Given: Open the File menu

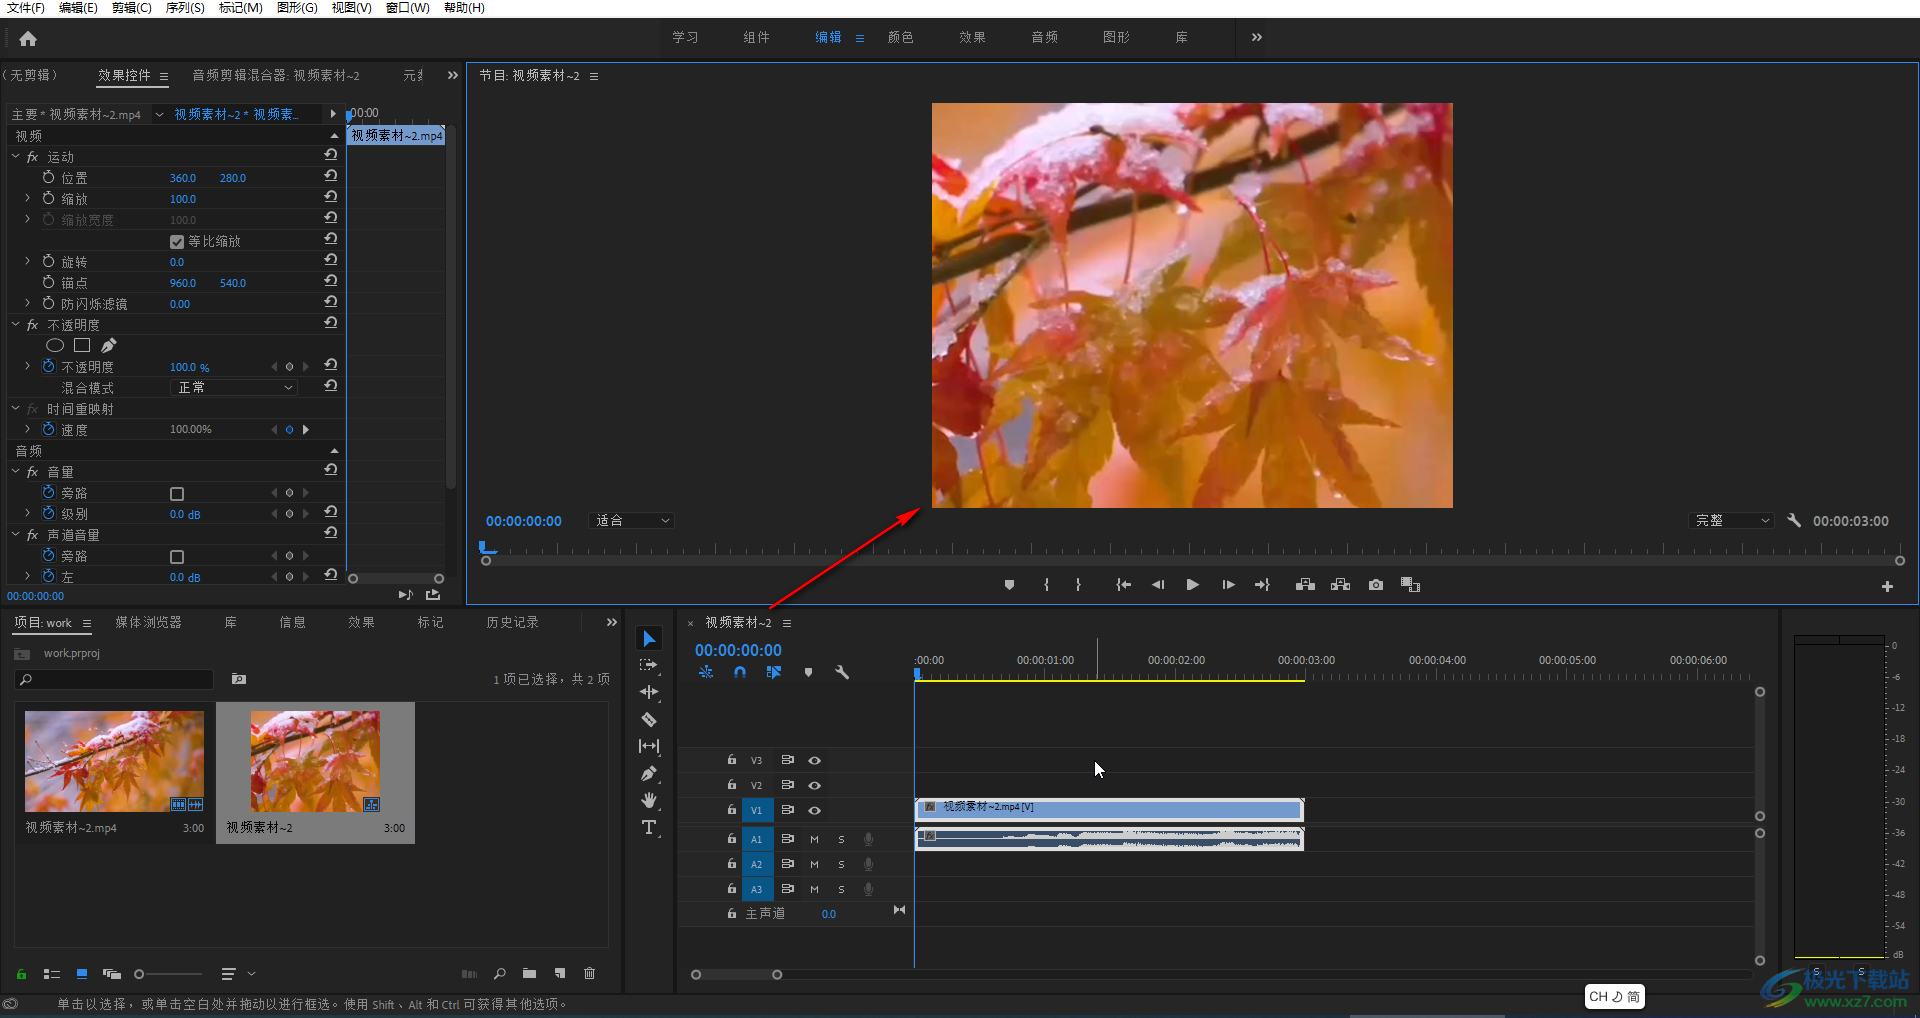Looking at the screenshot, I should pos(26,8).
